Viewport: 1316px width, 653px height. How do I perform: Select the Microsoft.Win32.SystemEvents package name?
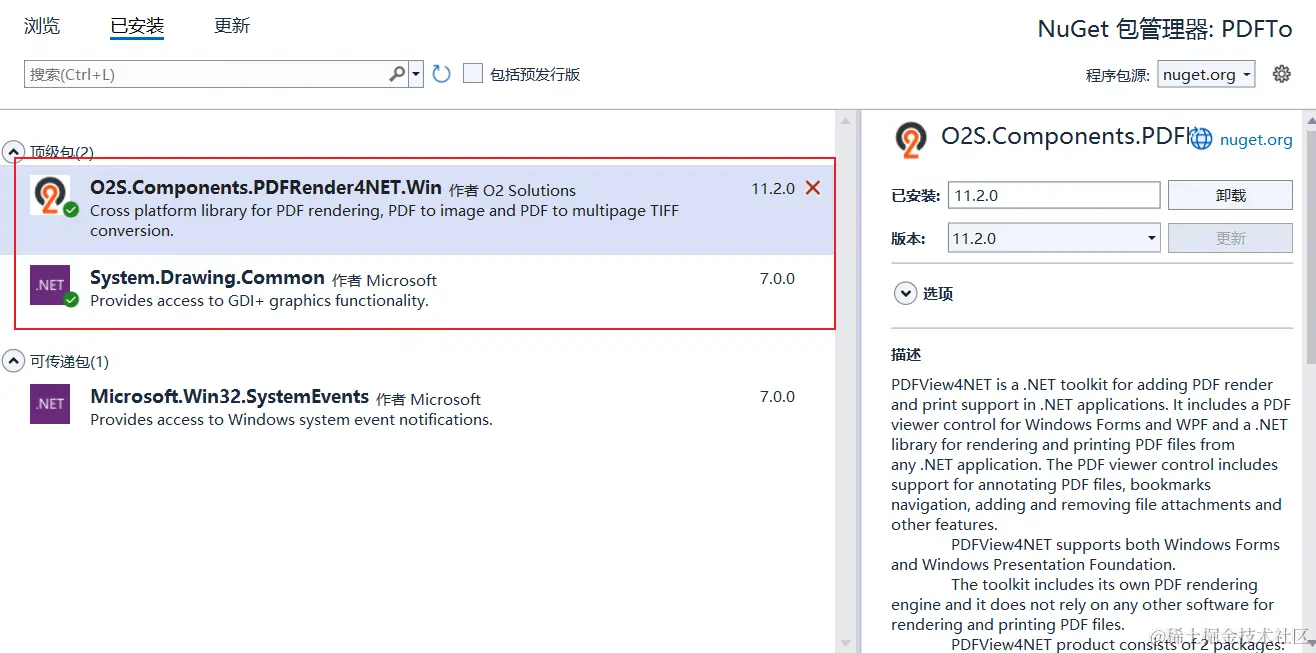coord(230,397)
